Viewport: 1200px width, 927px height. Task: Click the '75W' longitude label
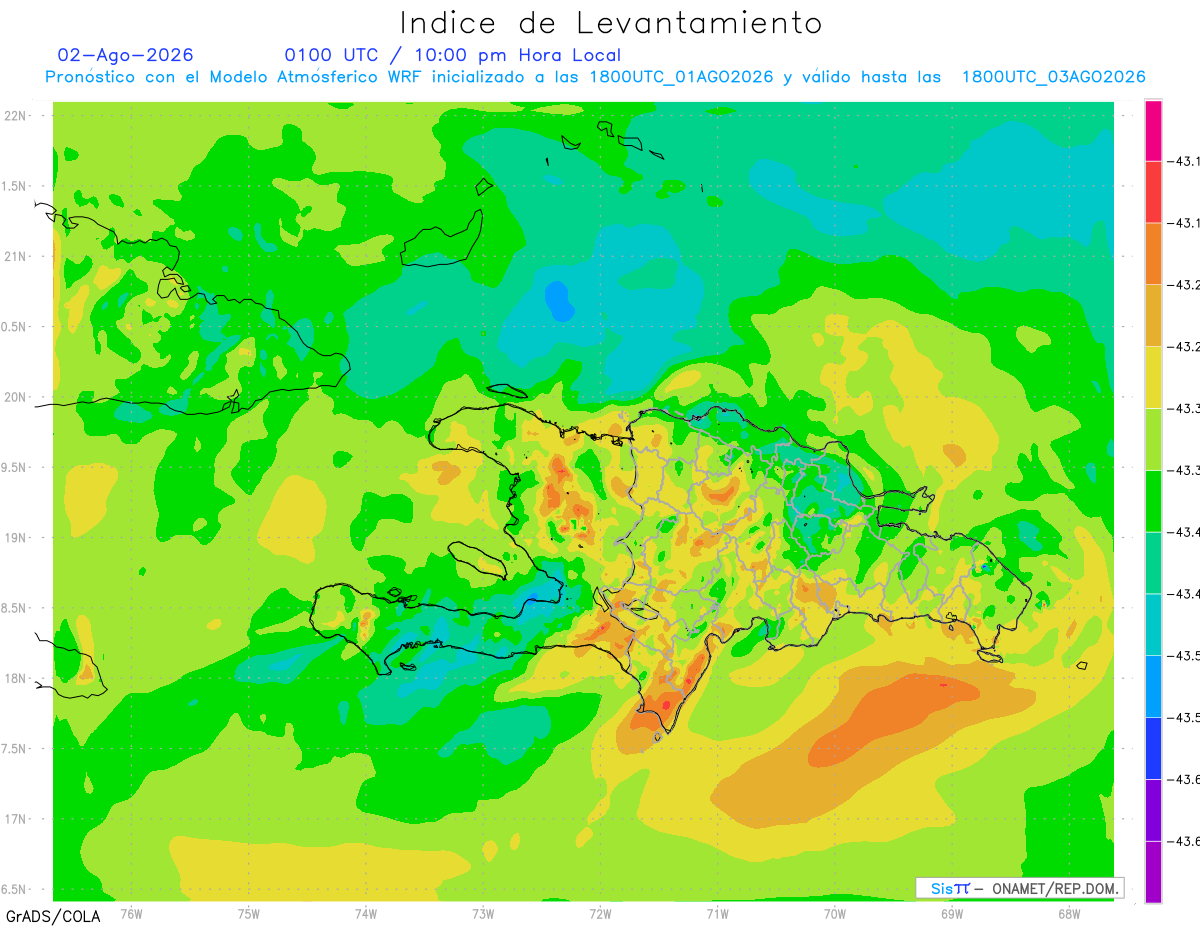[248, 914]
